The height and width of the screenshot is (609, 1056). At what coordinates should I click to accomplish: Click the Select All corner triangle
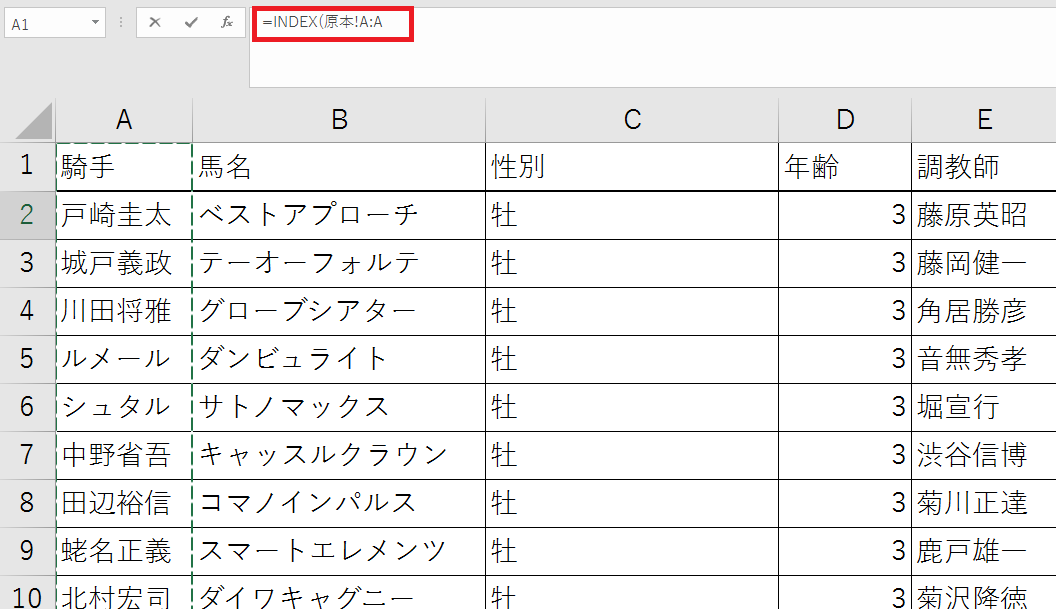35,121
